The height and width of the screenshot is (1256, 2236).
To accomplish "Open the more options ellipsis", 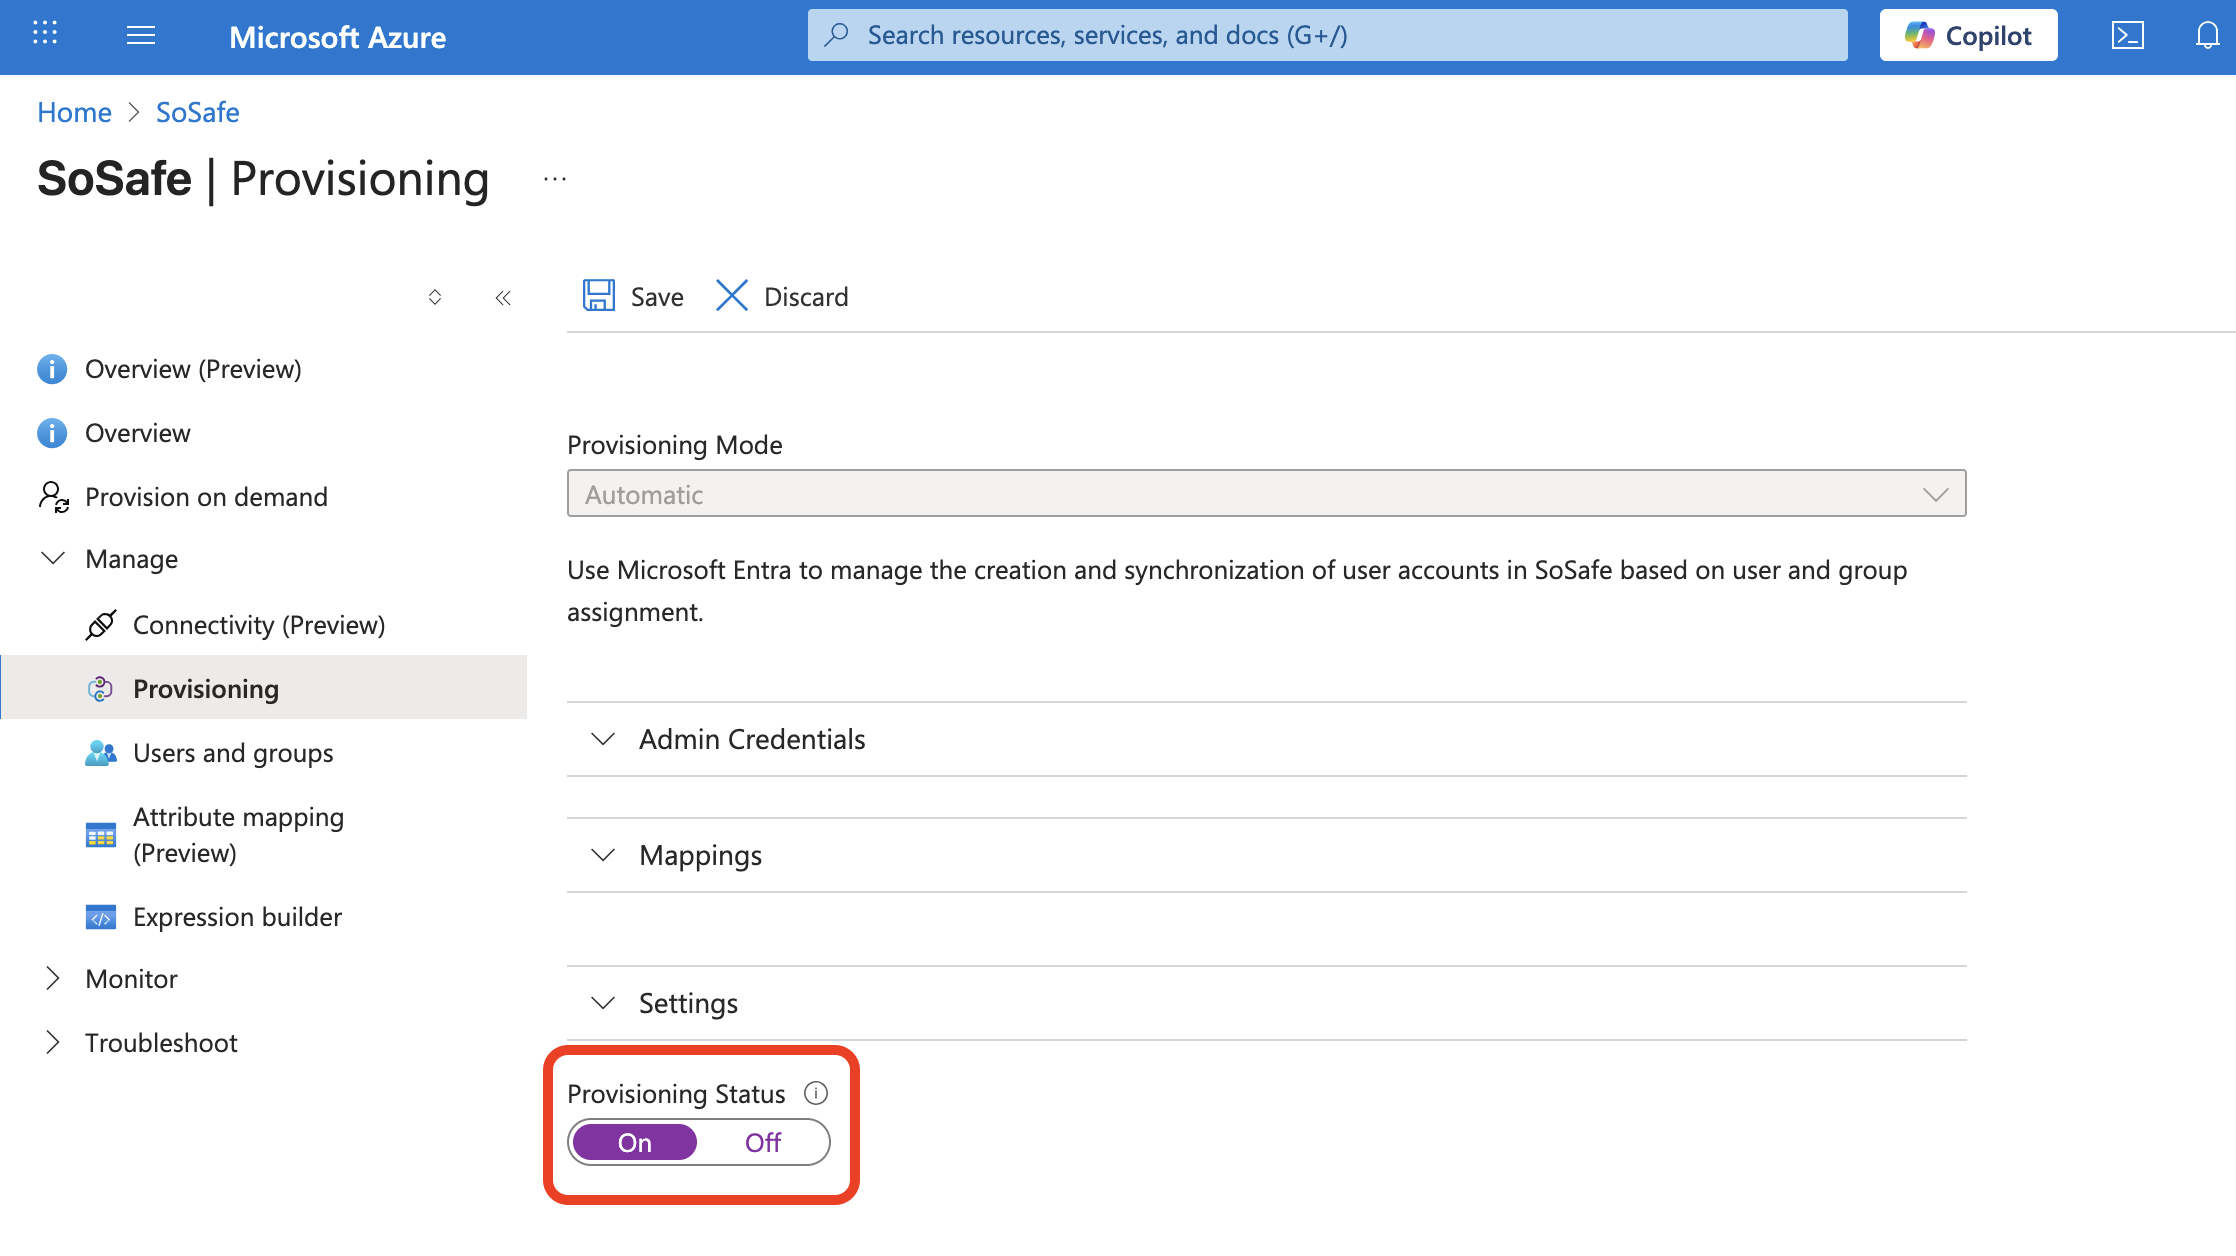I will click(x=555, y=180).
